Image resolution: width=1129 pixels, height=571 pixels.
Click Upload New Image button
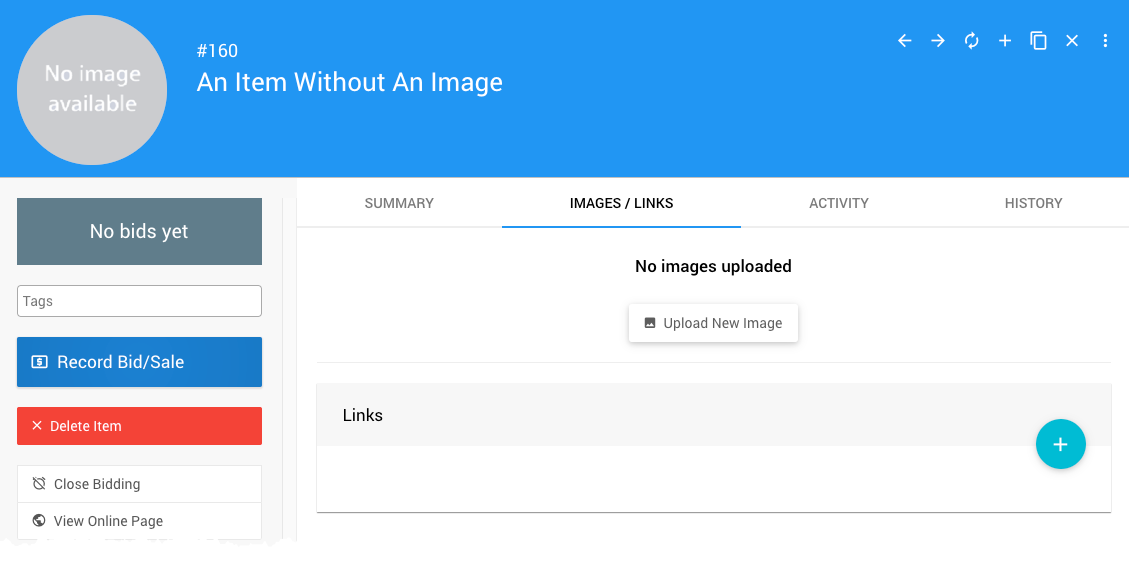click(713, 323)
